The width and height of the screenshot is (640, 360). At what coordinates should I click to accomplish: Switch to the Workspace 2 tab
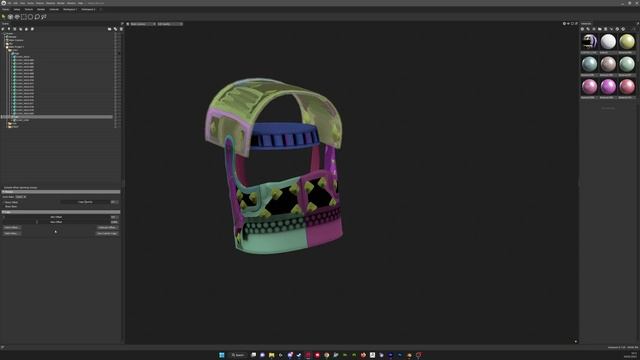click(88, 9)
